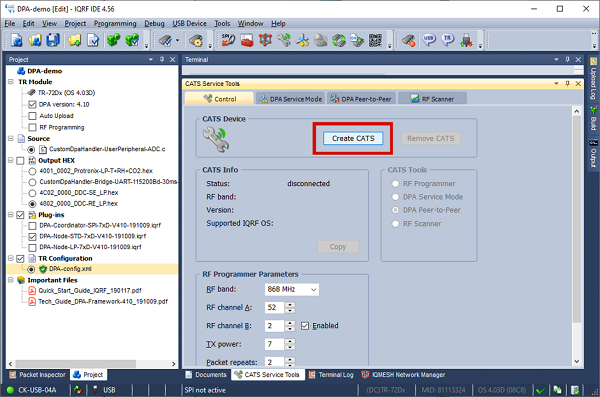This screenshot has height=397, width=600.
Task: Click the chip with red dot icon
Action: pos(409,40)
